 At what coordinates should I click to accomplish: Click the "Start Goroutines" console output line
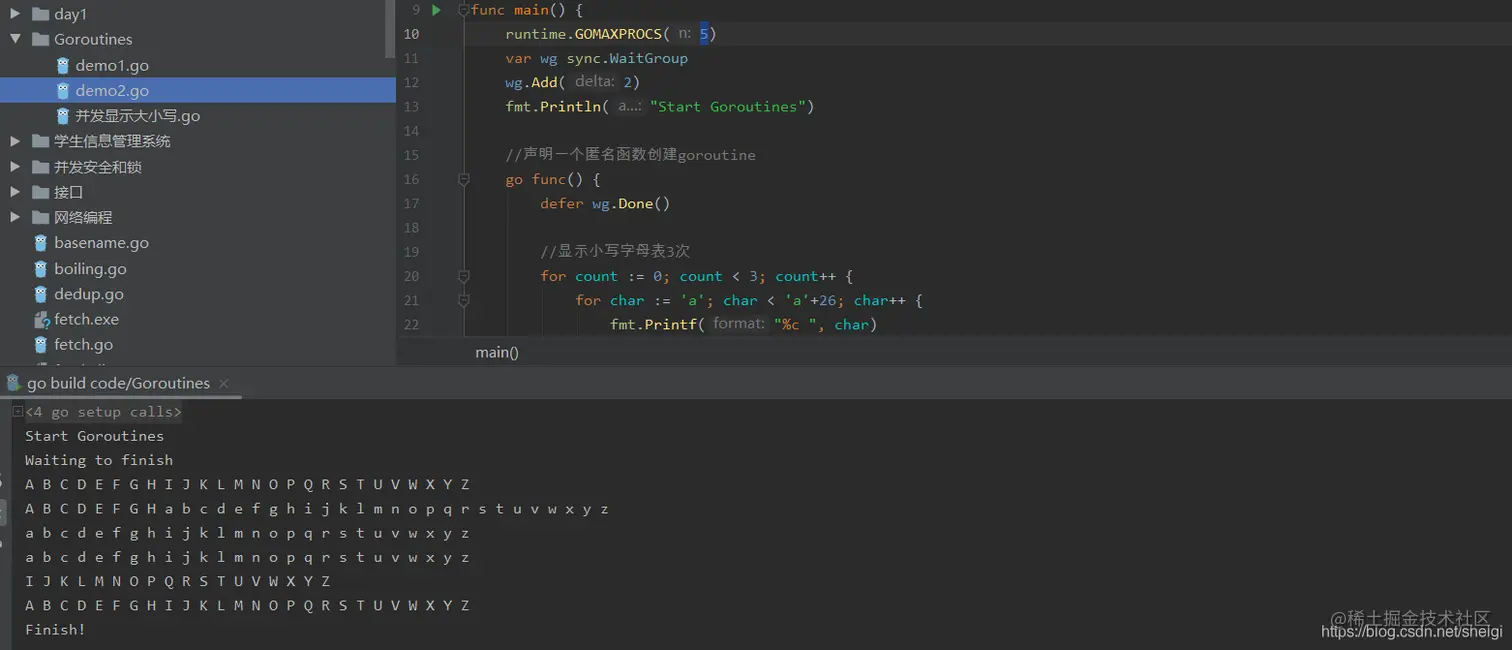(94, 436)
